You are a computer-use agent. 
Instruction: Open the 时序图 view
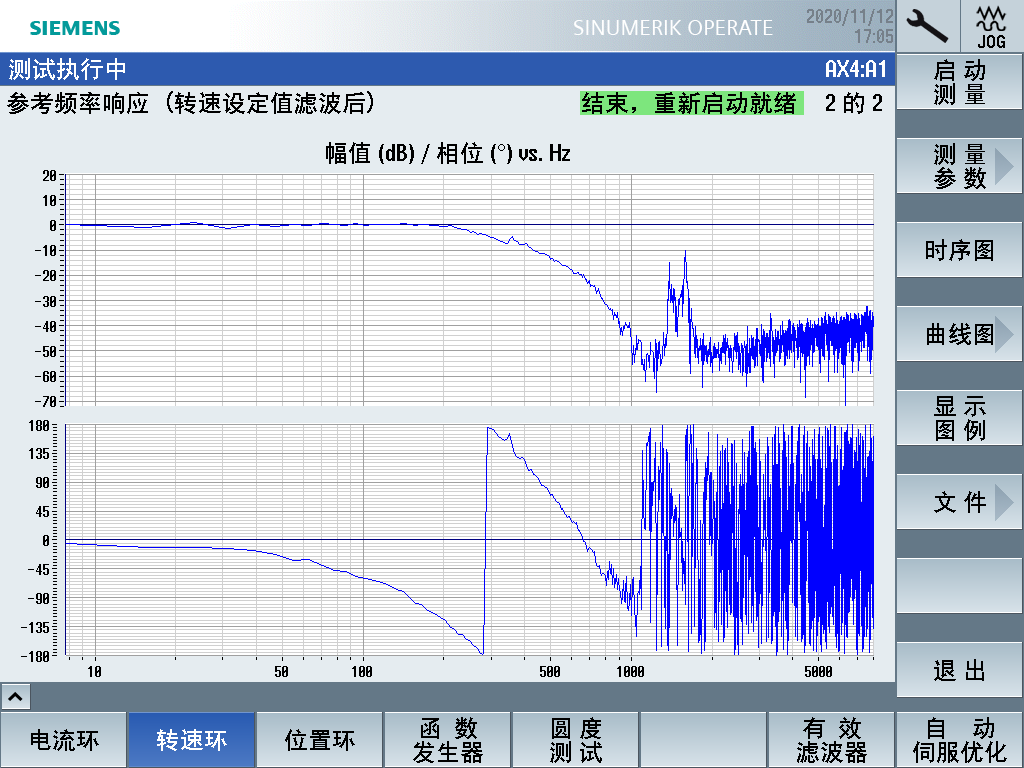pos(960,251)
